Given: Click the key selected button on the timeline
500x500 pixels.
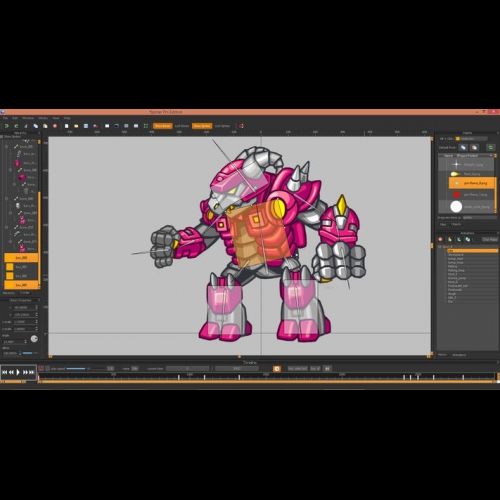Looking at the screenshot, I should 298,369.
